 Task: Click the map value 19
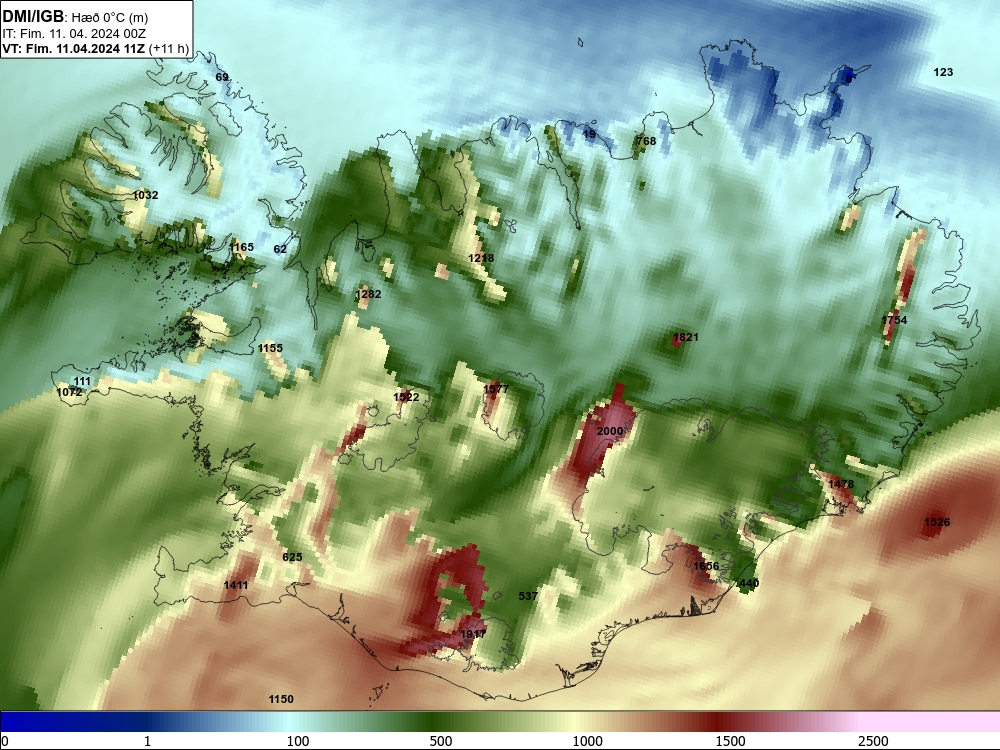tap(589, 134)
